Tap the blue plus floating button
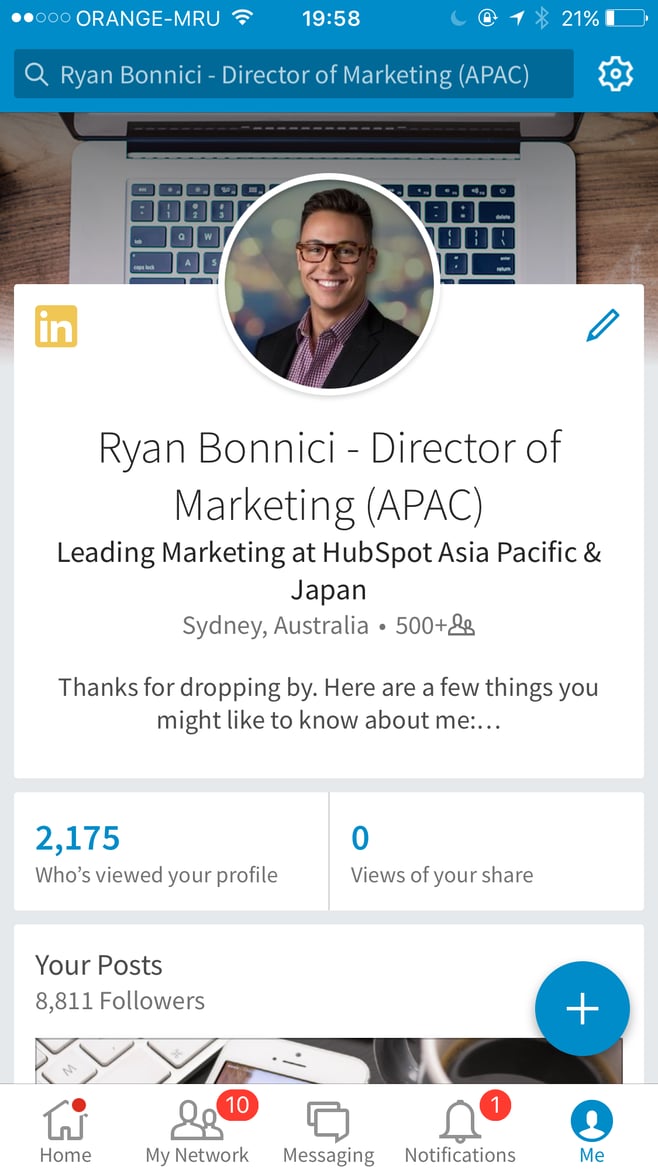The width and height of the screenshot is (658, 1170). click(582, 1008)
